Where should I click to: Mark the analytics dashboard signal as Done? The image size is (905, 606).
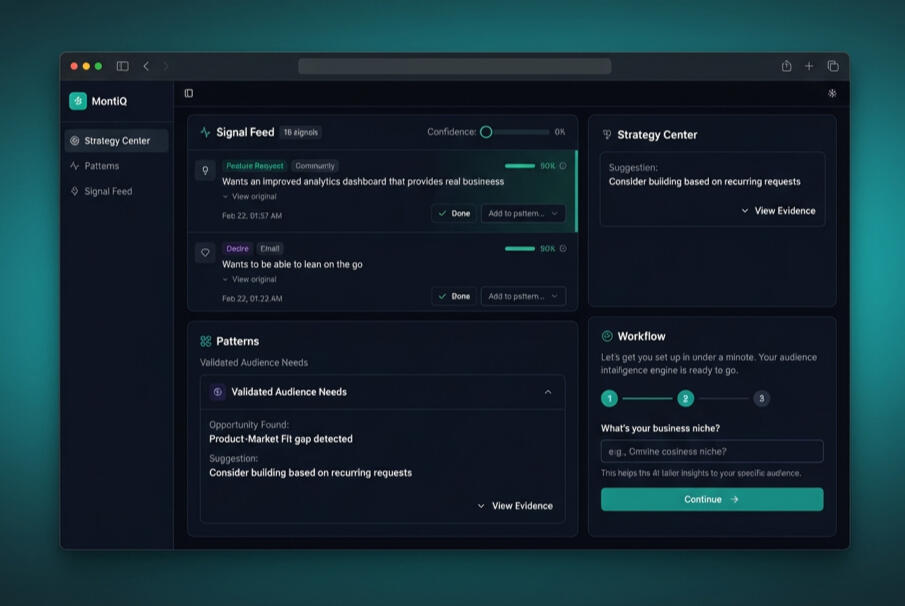point(454,213)
